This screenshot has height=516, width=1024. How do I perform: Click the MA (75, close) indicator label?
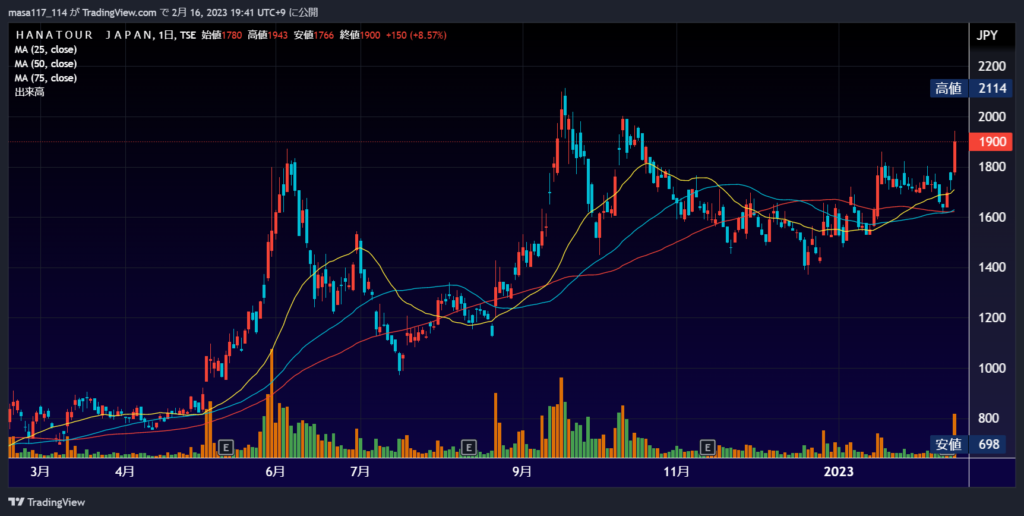click(46, 78)
